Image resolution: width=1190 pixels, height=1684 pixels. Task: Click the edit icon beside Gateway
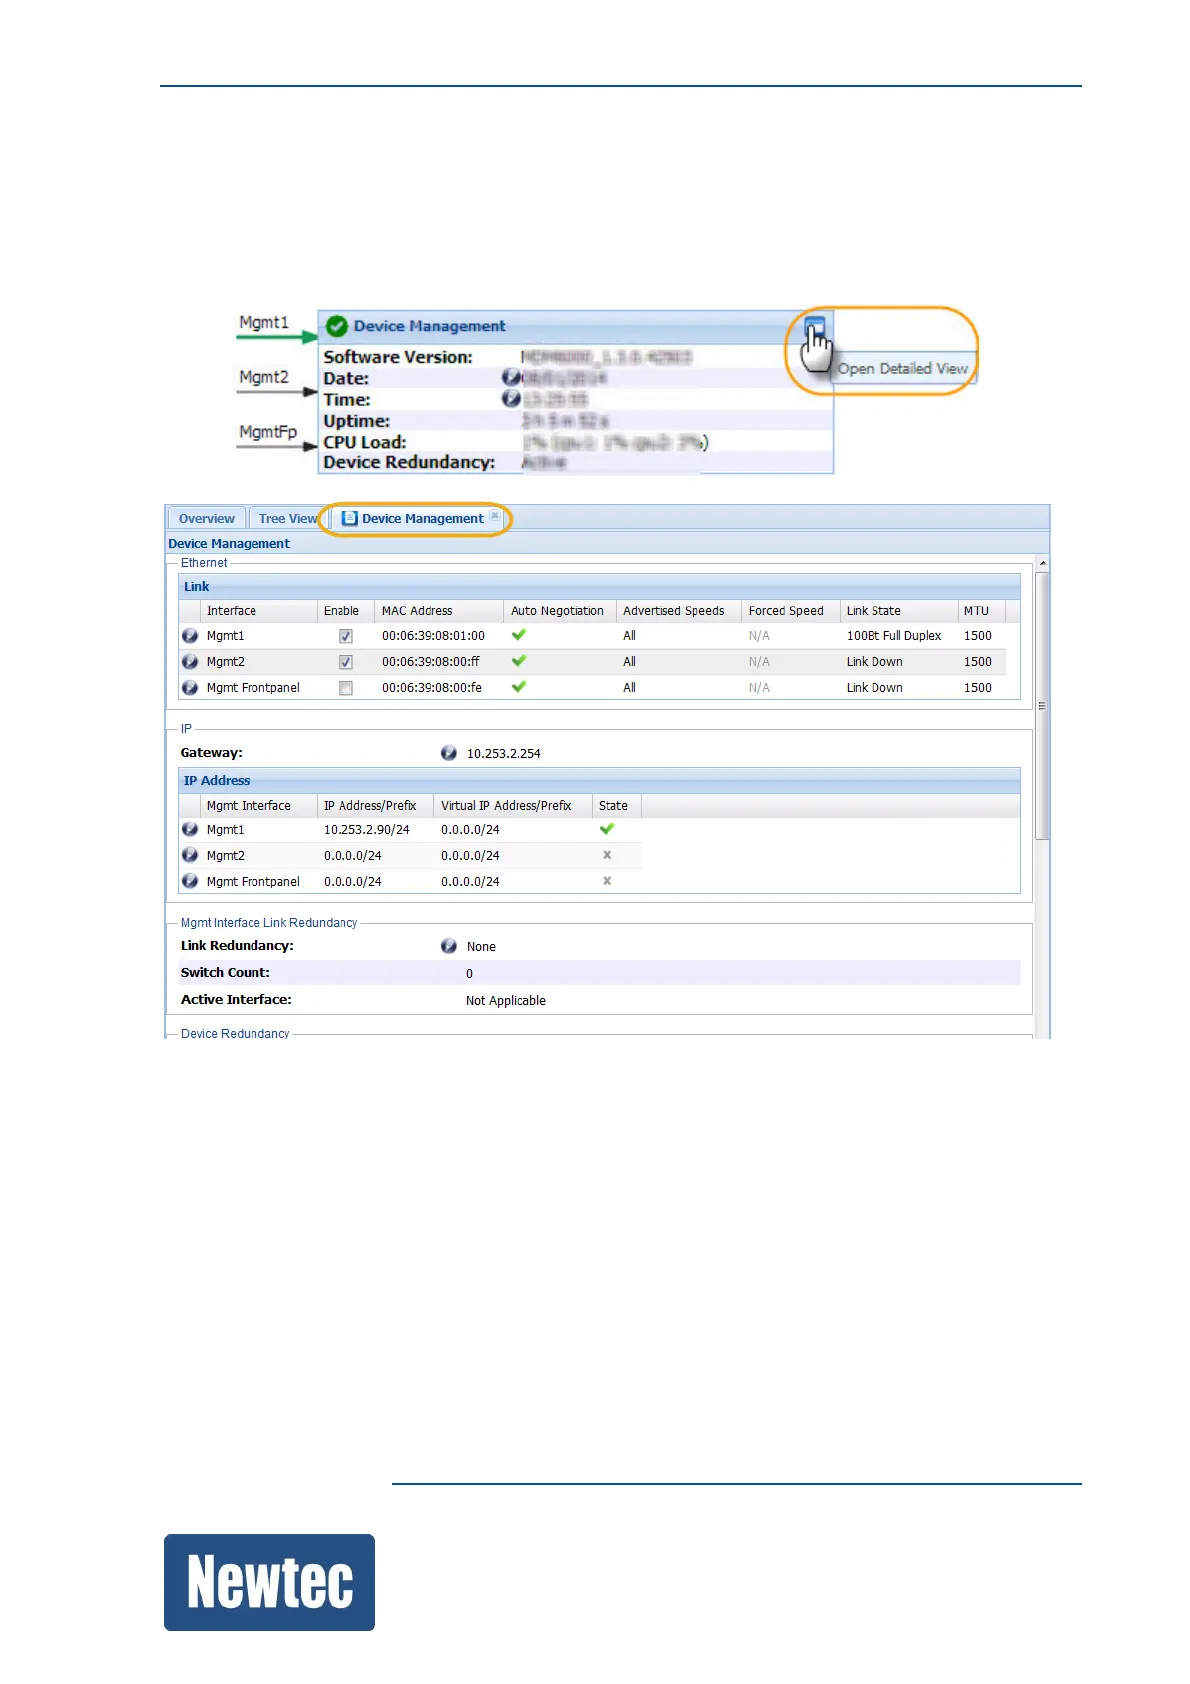coord(449,753)
